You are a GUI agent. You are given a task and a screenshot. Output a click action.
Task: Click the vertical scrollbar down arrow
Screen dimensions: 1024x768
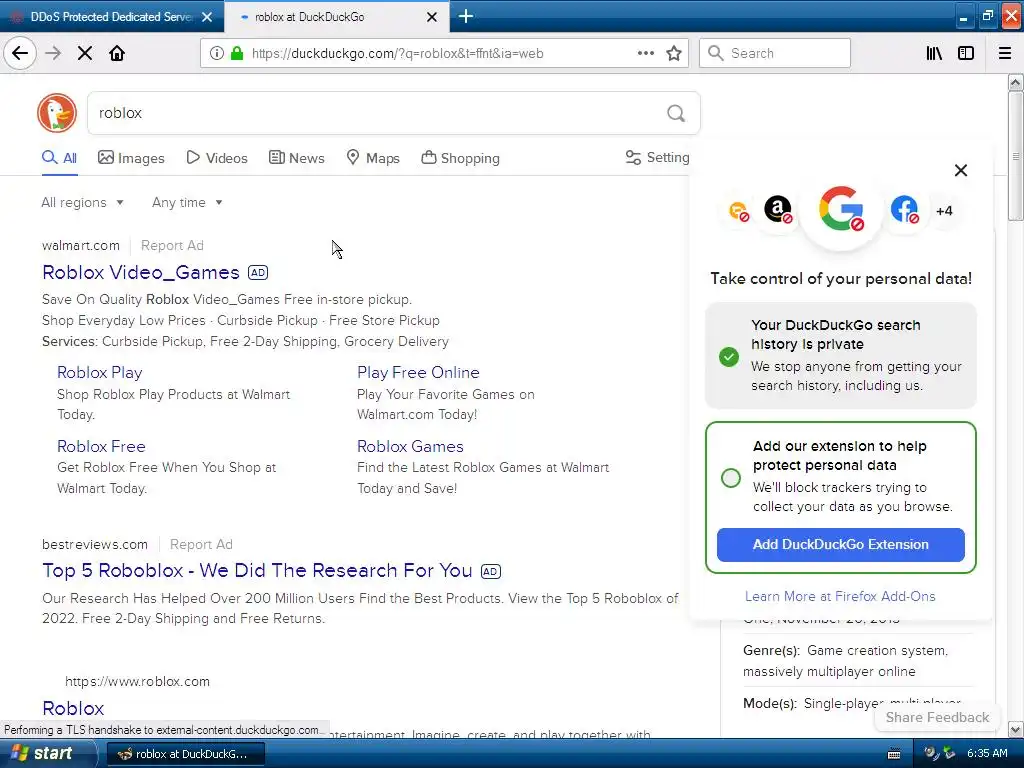click(1016, 729)
